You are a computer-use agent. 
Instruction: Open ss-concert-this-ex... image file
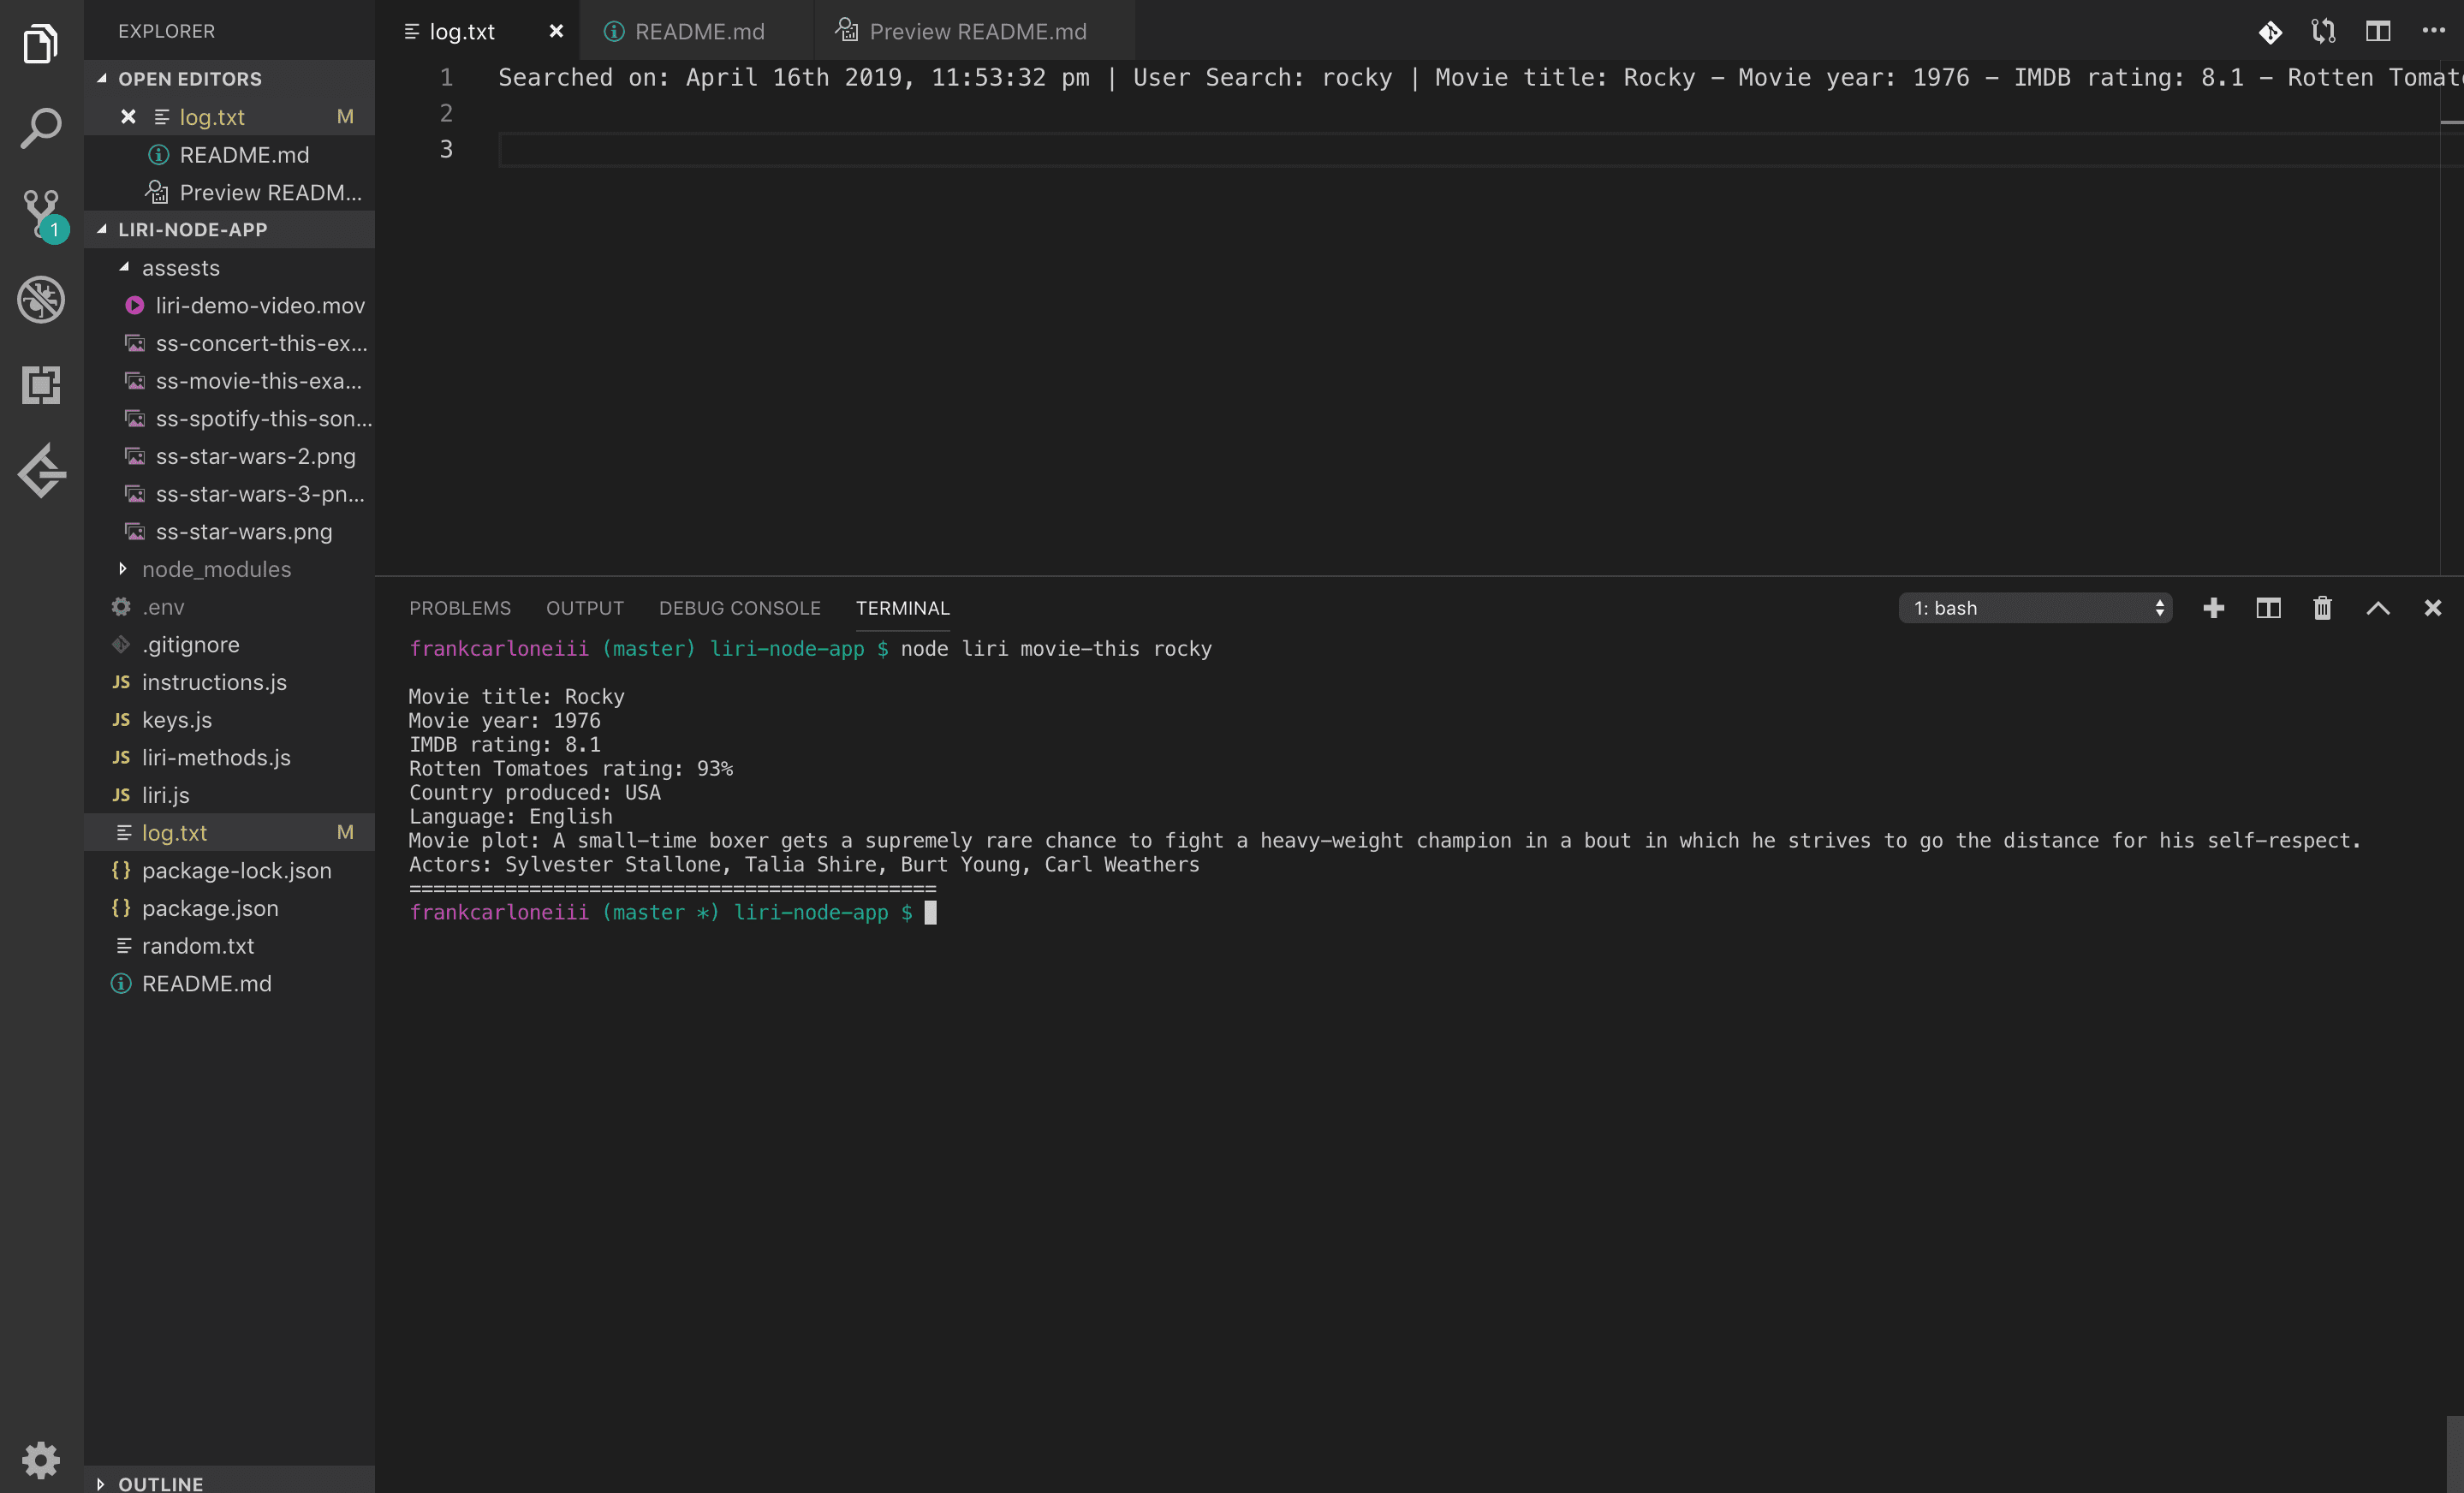[x=230, y=343]
